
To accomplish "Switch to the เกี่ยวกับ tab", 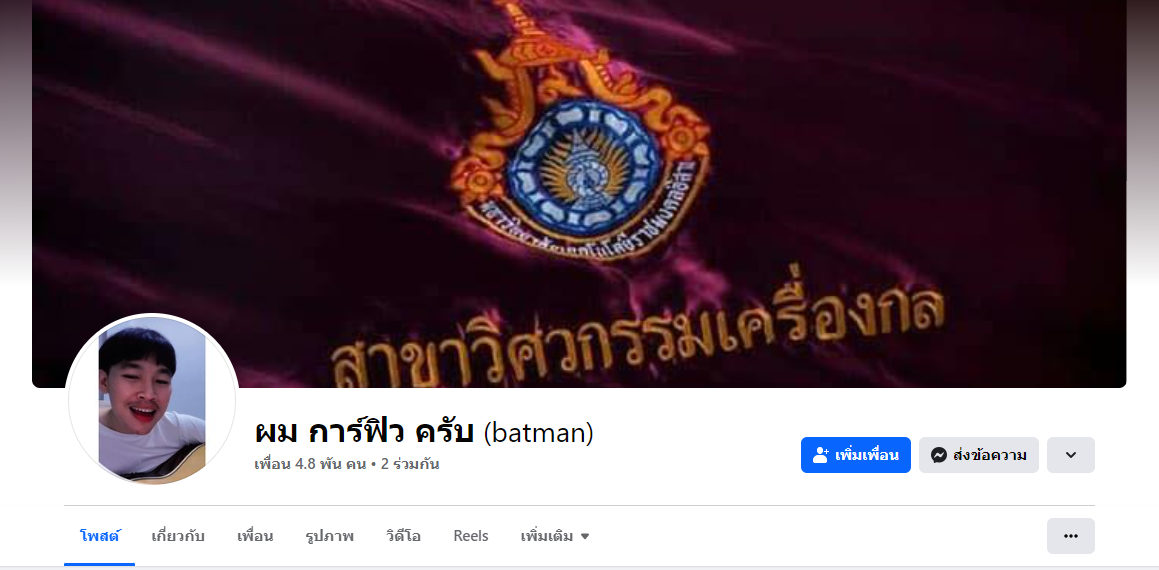I will 177,536.
